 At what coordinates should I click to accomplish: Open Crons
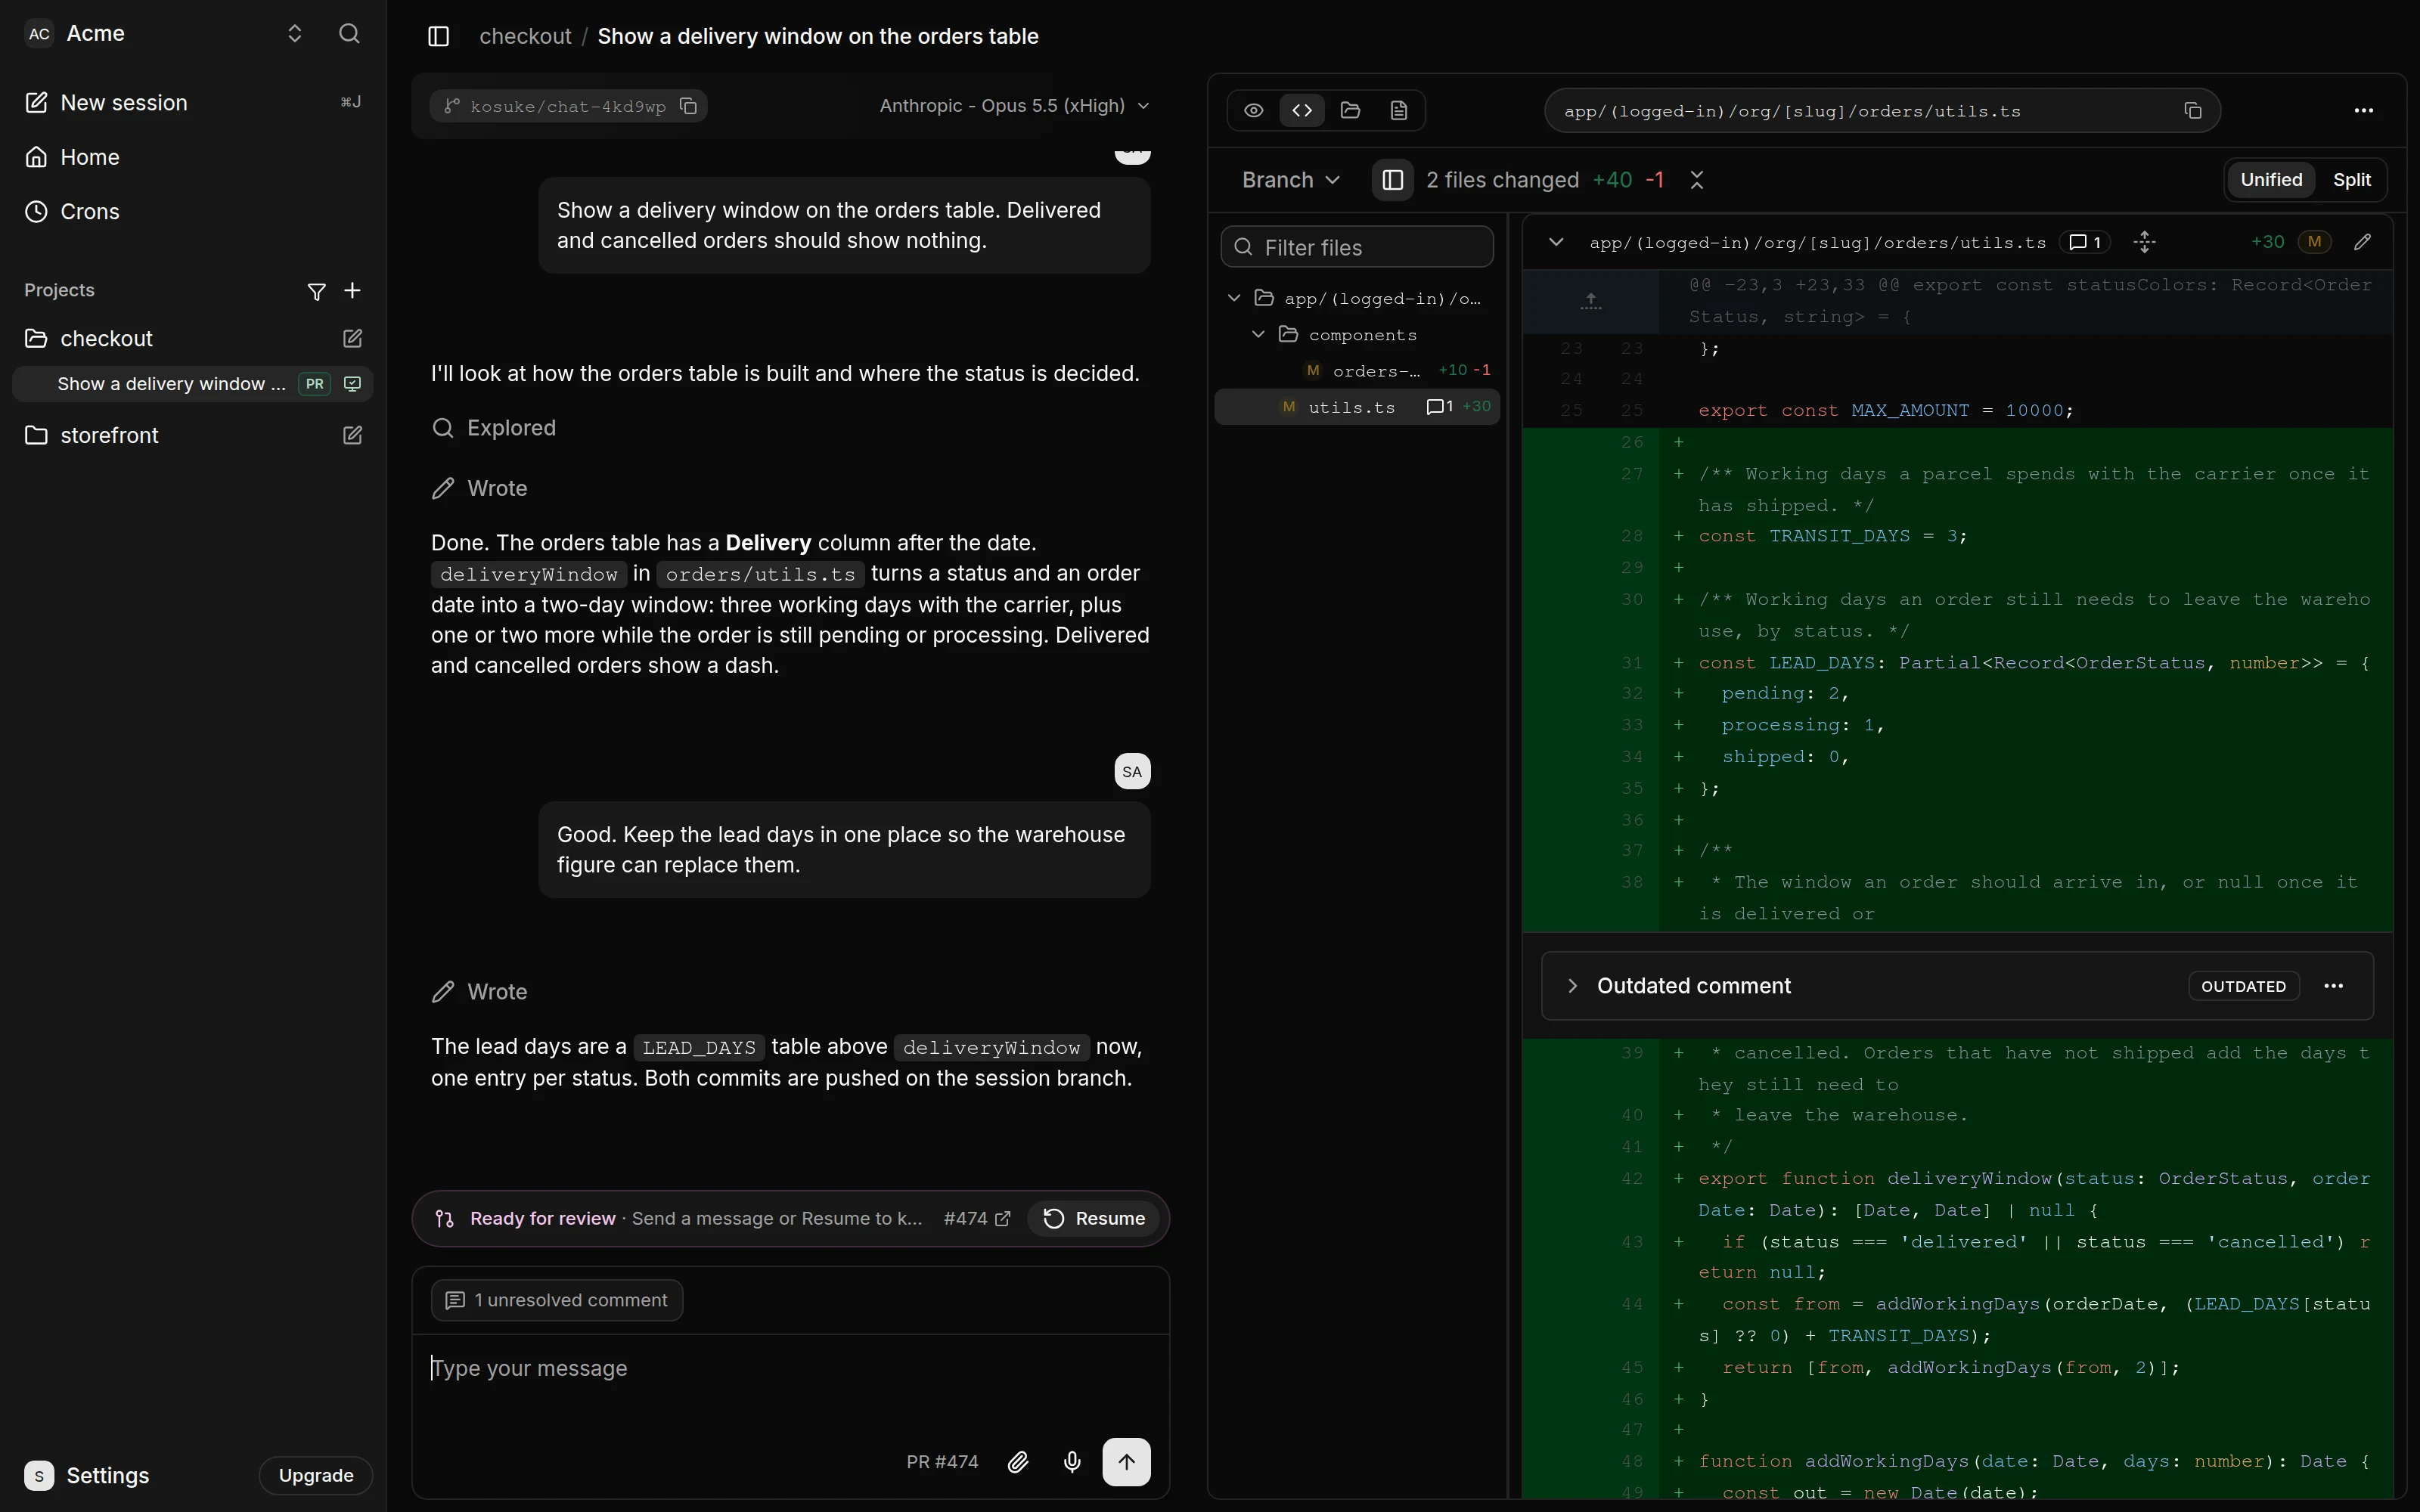[192, 212]
